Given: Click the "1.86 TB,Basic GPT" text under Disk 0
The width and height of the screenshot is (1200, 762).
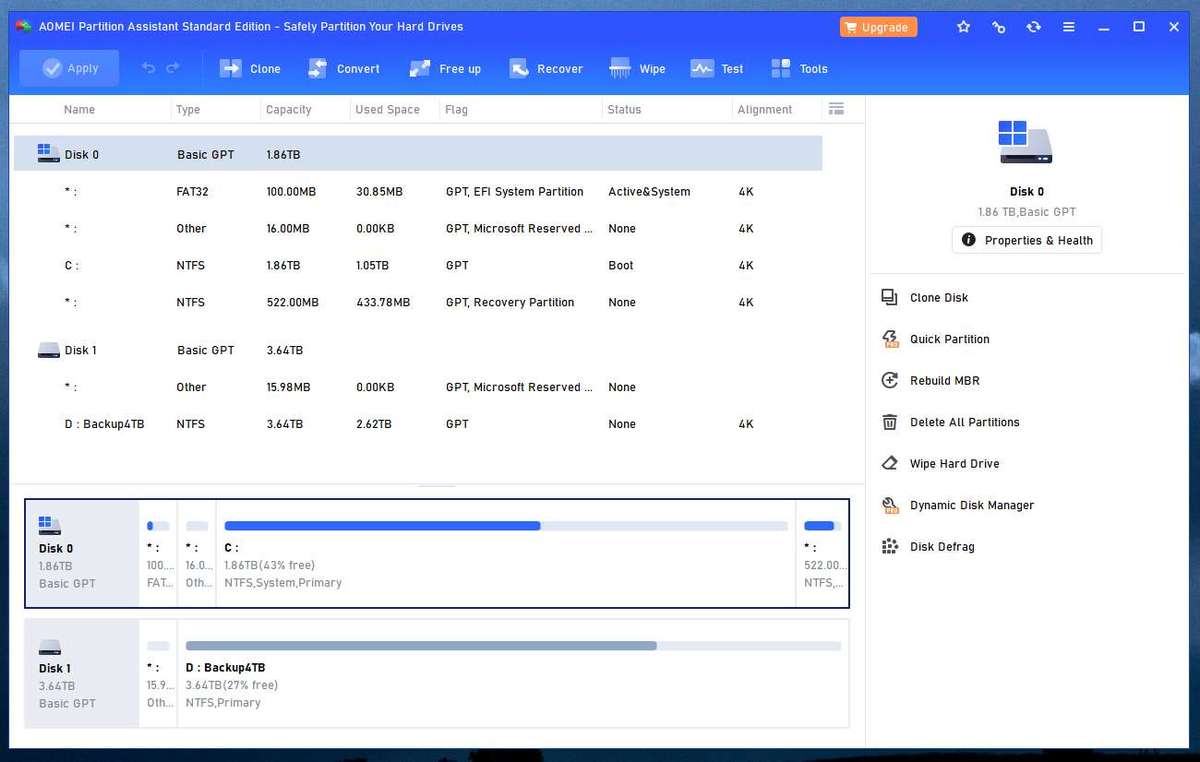Looking at the screenshot, I should (x=1027, y=212).
